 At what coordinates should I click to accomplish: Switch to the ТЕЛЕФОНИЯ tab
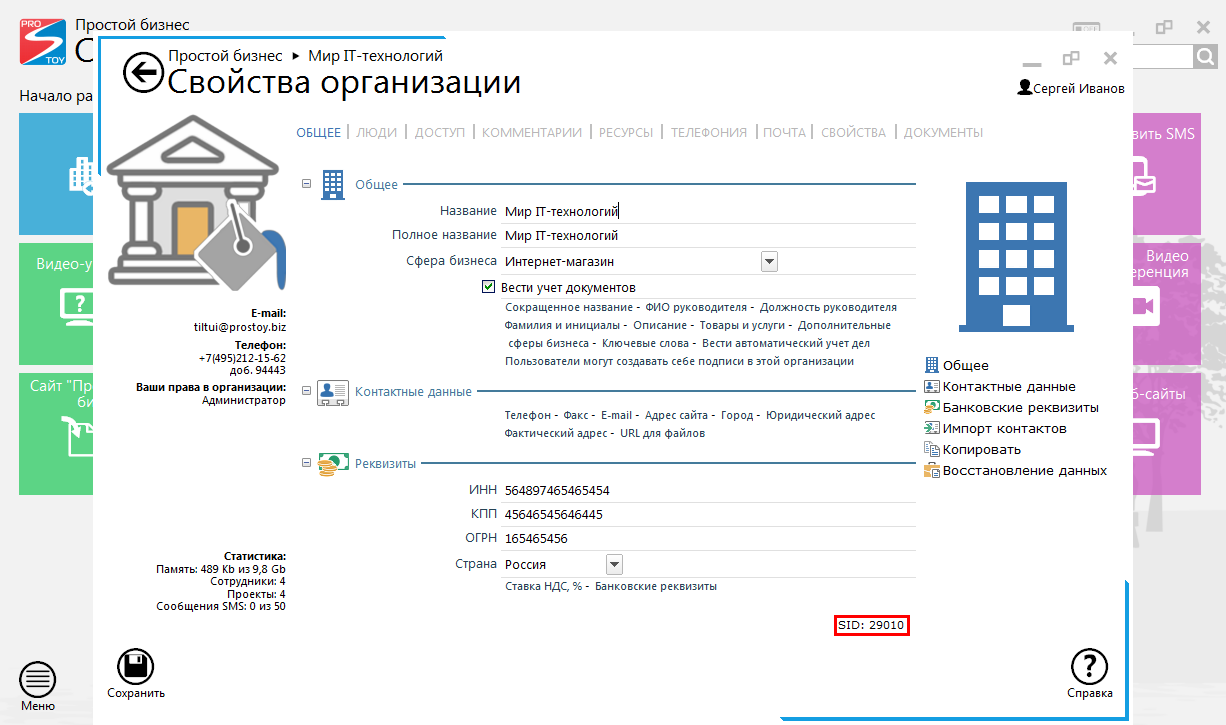709,132
